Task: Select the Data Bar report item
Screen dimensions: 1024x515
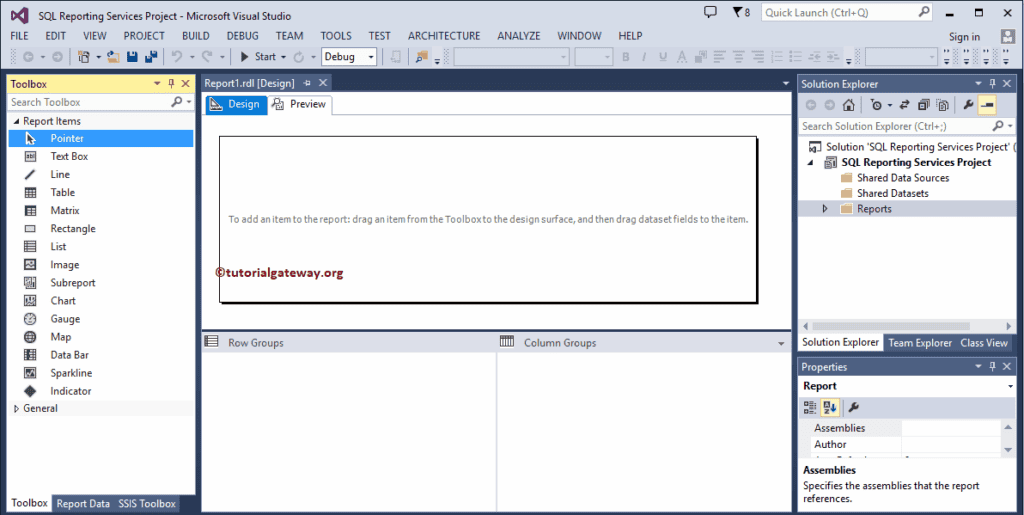Action: (101, 355)
